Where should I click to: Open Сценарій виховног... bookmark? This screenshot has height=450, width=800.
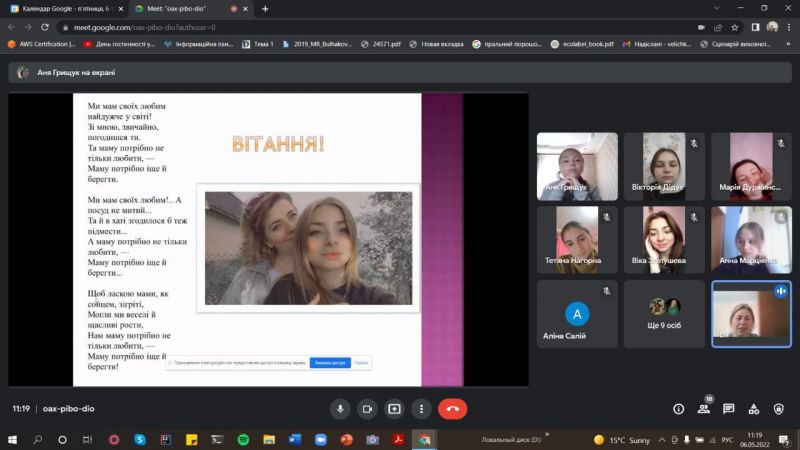click(x=735, y=44)
